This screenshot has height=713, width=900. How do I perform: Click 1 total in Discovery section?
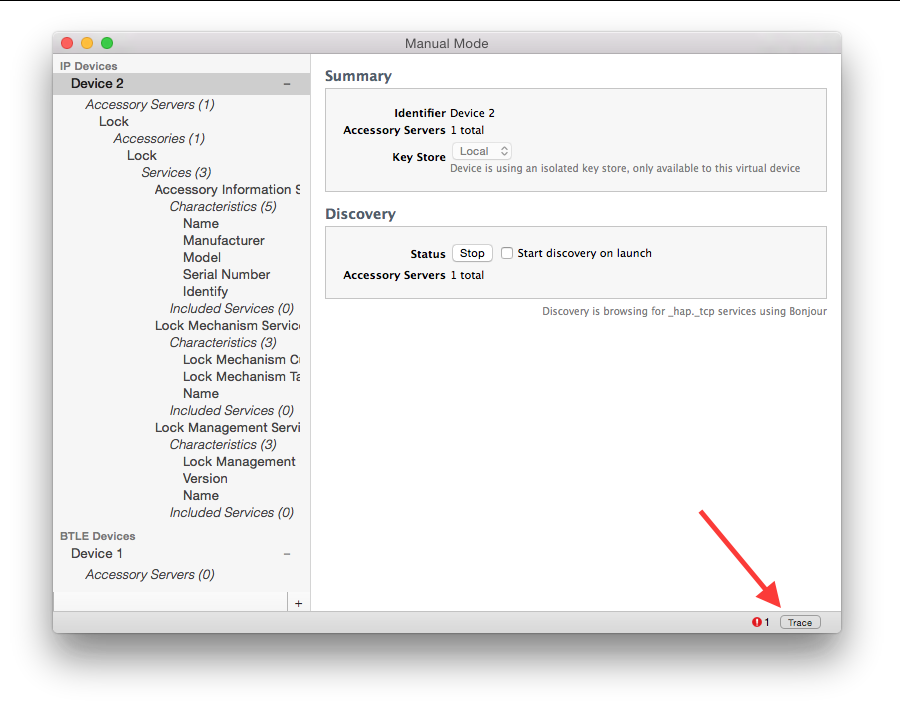[467, 276]
